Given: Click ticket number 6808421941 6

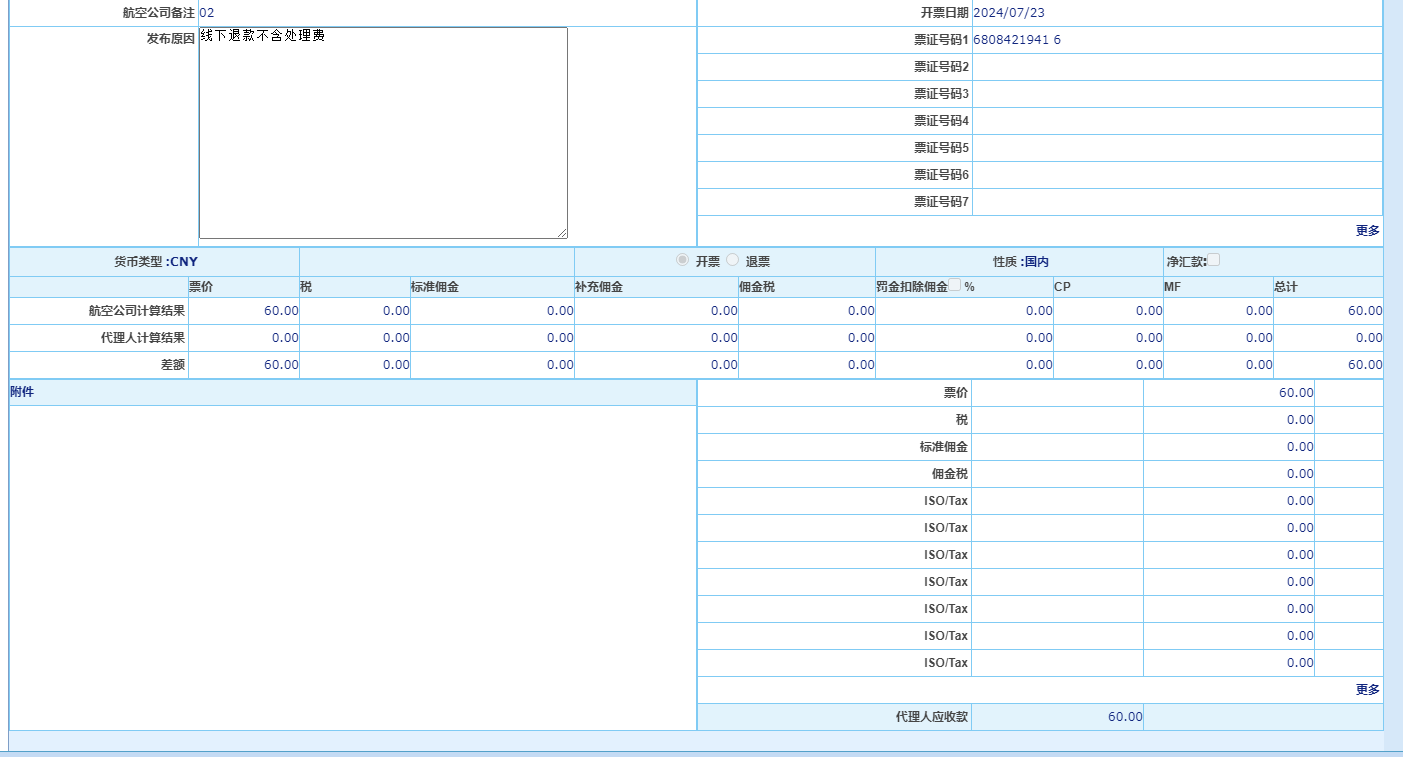Looking at the screenshot, I should 1016,40.
